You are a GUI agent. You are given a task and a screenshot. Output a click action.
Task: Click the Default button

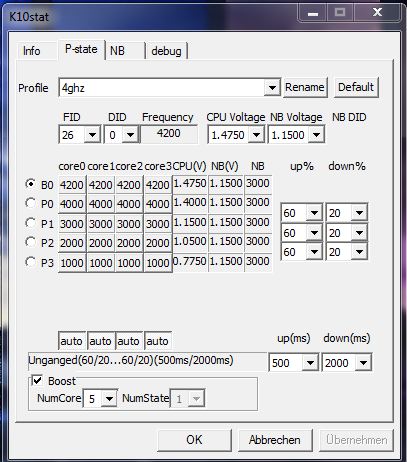pyautogui.click(x=356, y=87)
